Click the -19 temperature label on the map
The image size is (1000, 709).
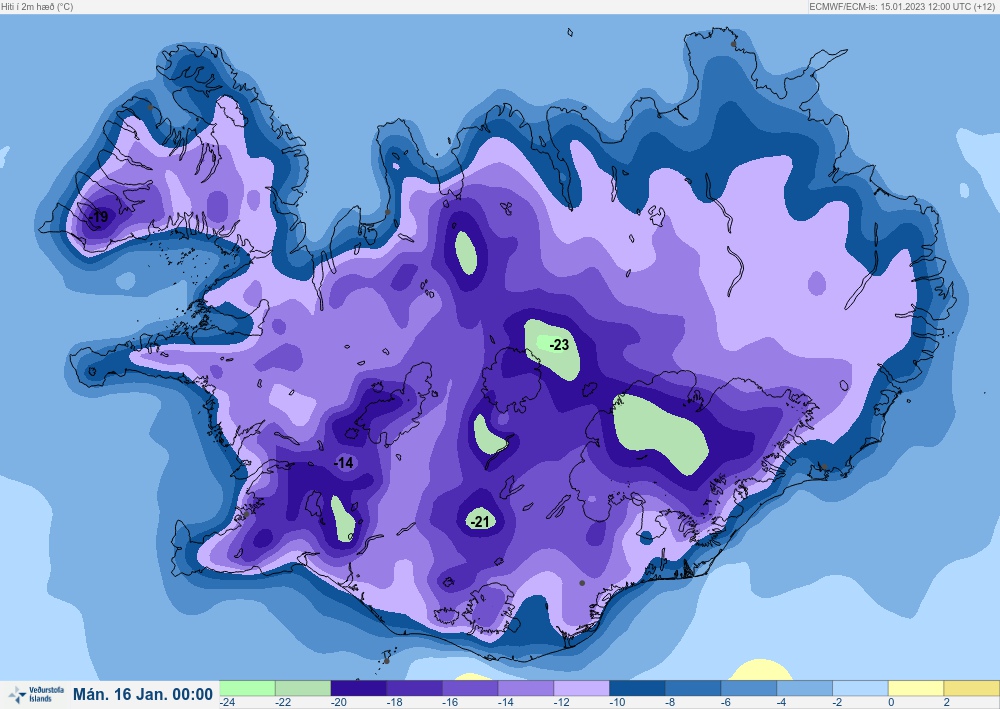pos(98,217)
